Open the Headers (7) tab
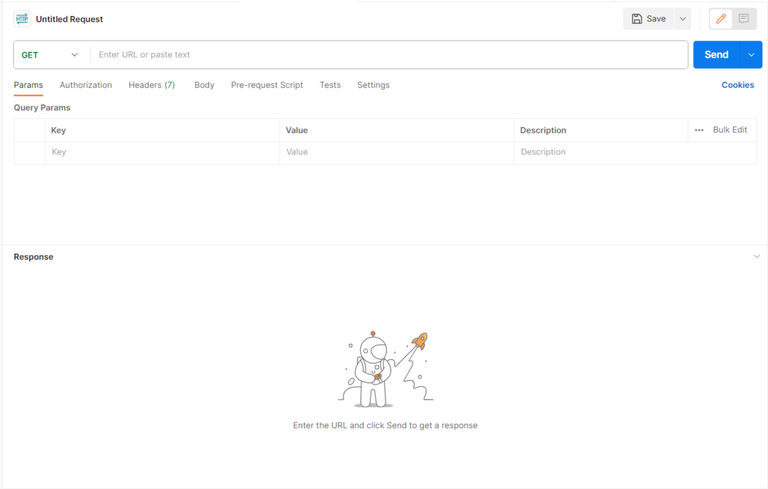The image size is (768, 489). tap(151, 85)
